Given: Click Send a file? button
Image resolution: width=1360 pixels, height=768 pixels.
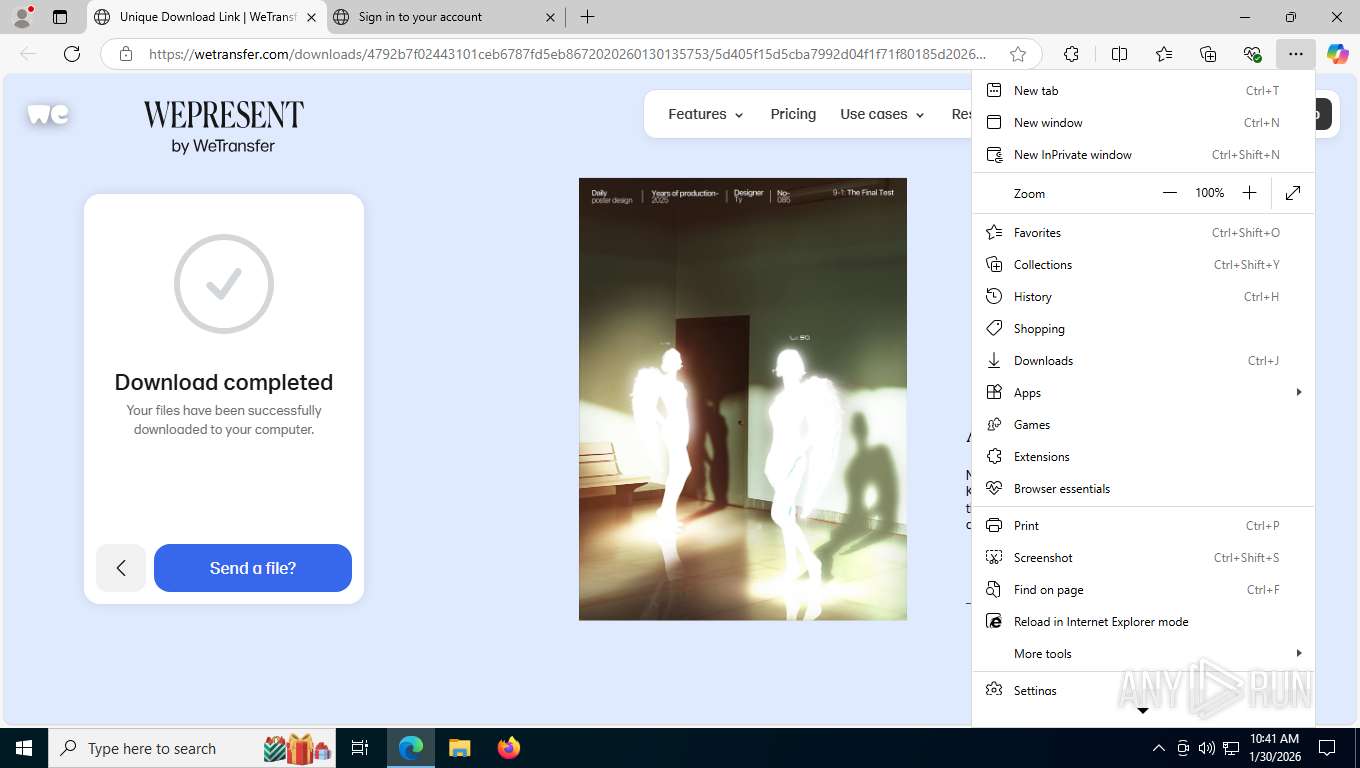Looking at the screenshot, I should [x=253, y=568].
